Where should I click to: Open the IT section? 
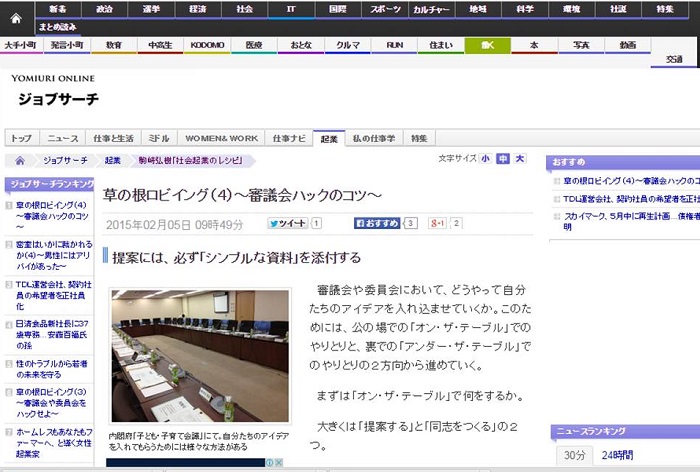tap(291, 9)
